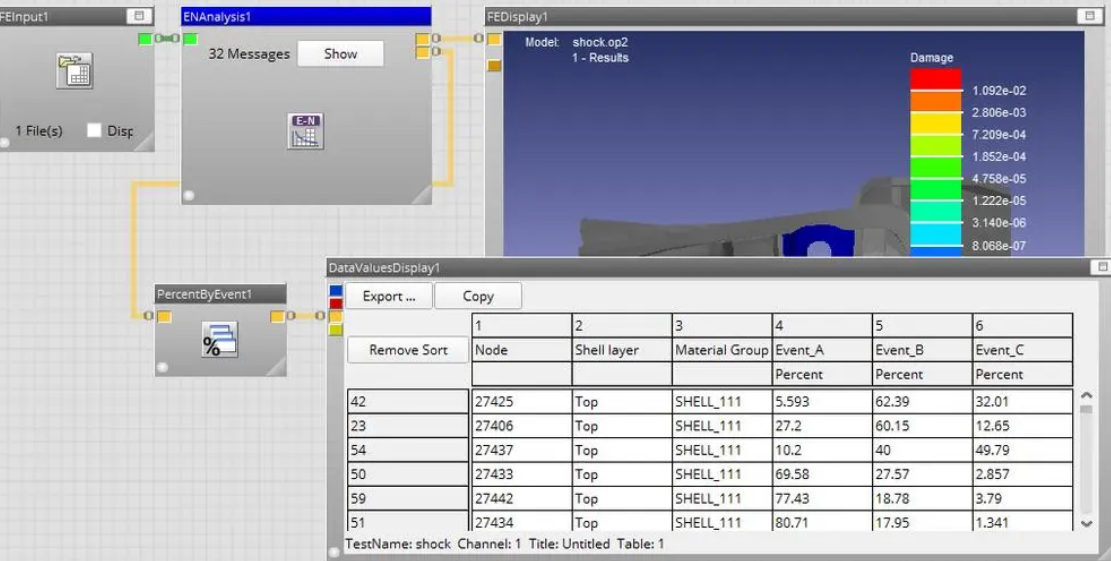Select the Material Group column header
This screenshot has width=1111, height=561.
(720, 350)
